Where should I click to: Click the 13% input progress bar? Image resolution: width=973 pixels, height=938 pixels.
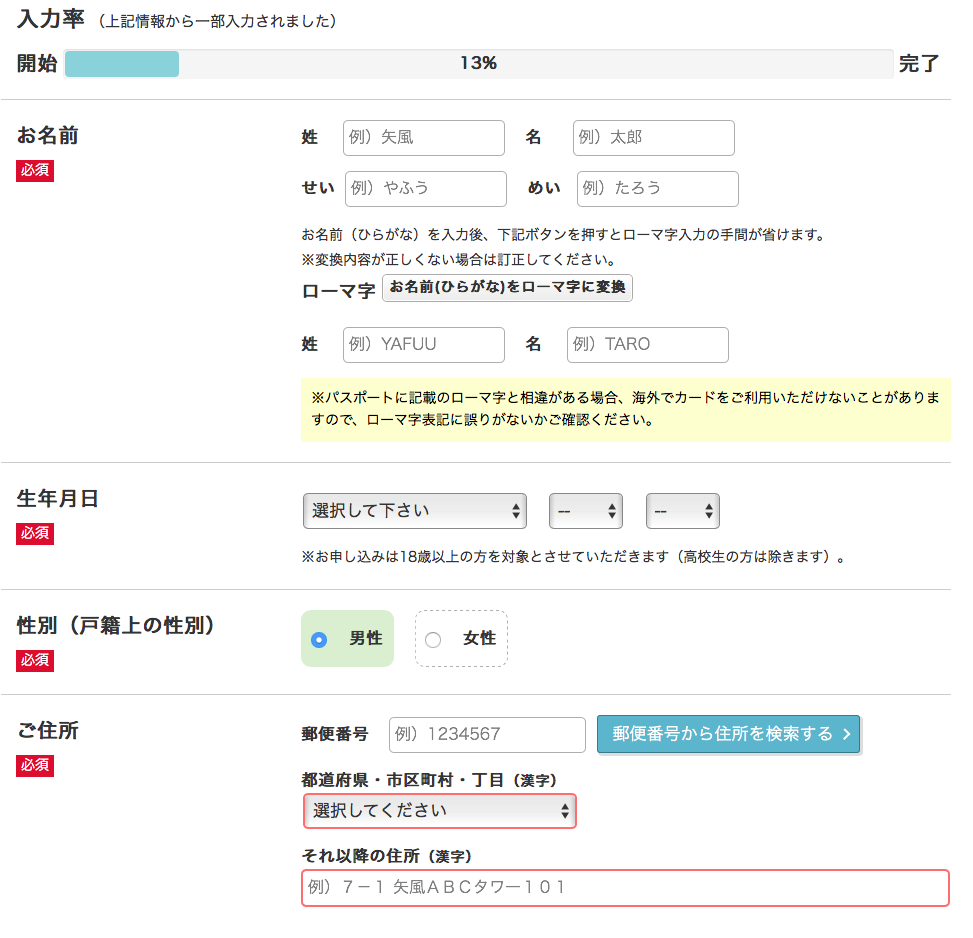tap(478, 64)
